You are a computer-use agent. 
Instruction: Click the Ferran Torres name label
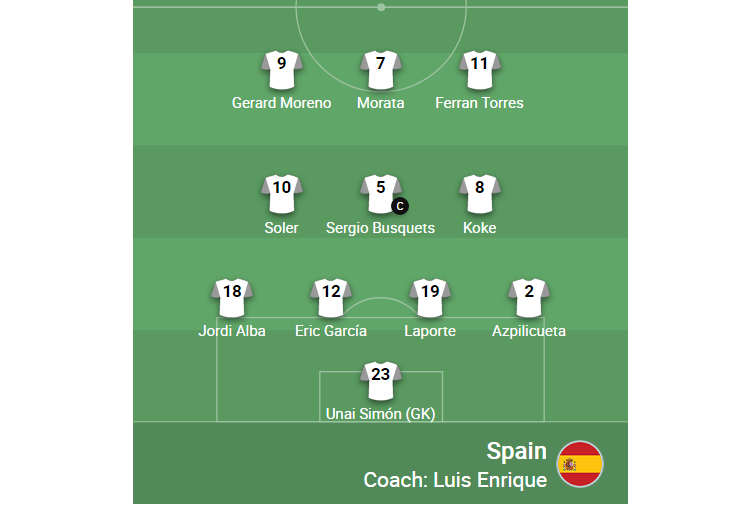click(x=479, y=103)
